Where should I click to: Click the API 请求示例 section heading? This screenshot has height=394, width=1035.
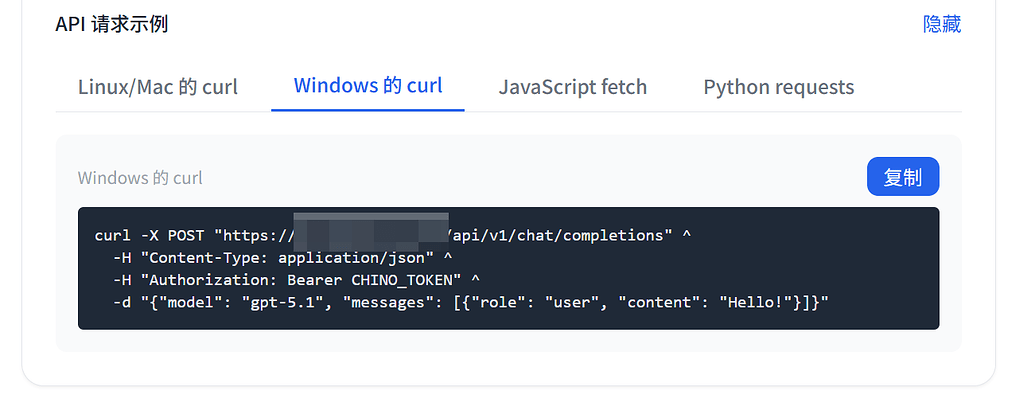pyautogui.click(x=112, y=24)
